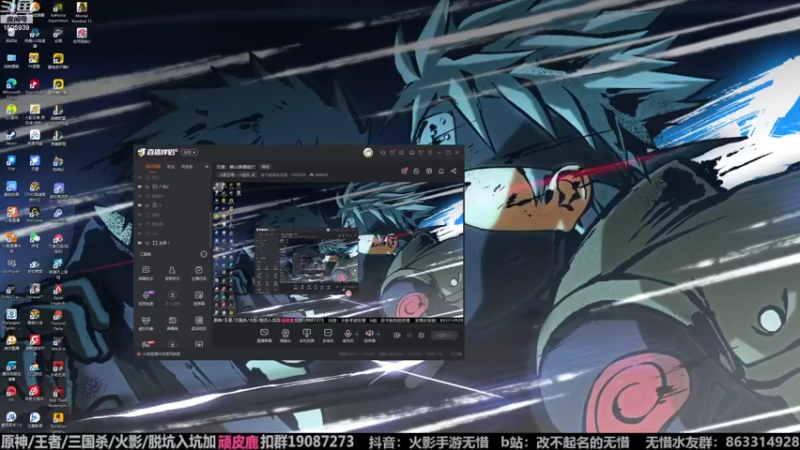This screenshot has width=800, height=450.
Task: Click the share icon above the preview
Action: pyautogui.click(x=454, y=171)
